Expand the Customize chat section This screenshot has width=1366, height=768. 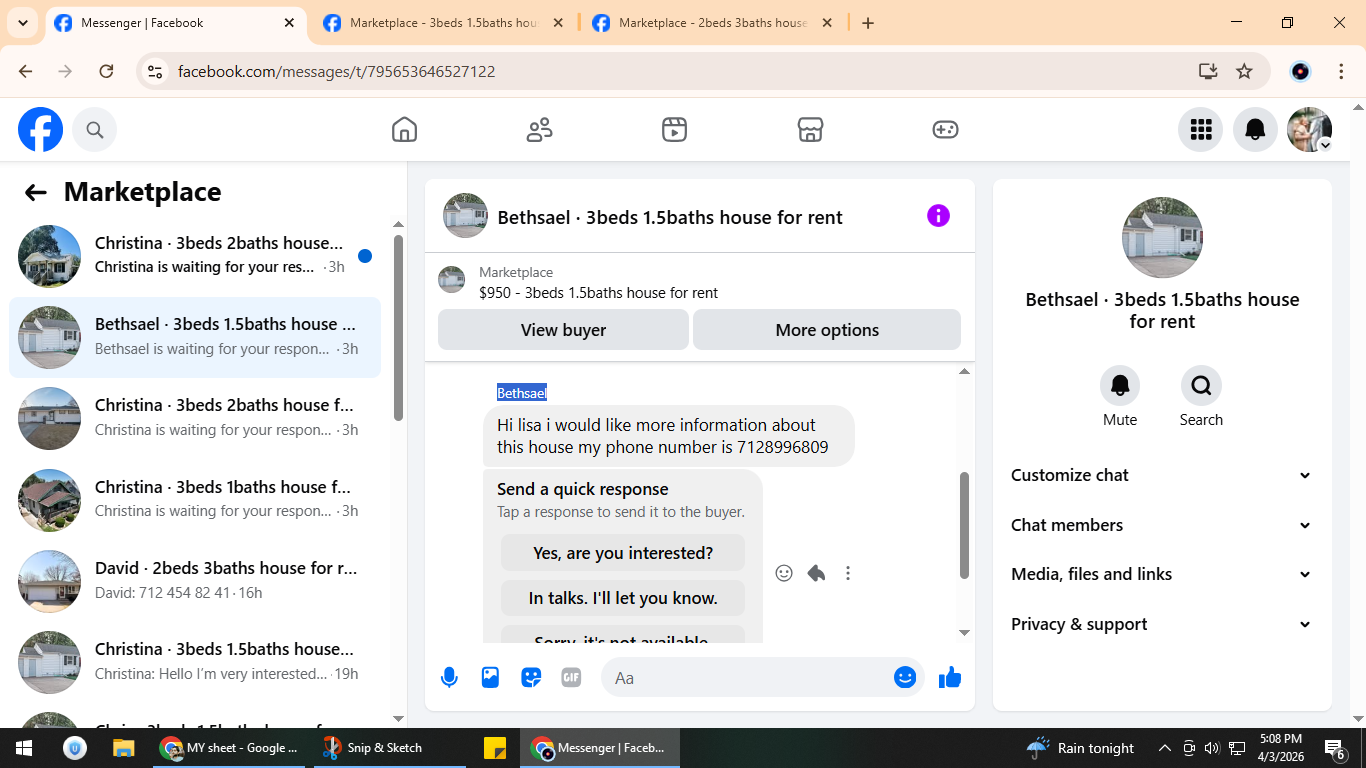point(1162,475)
